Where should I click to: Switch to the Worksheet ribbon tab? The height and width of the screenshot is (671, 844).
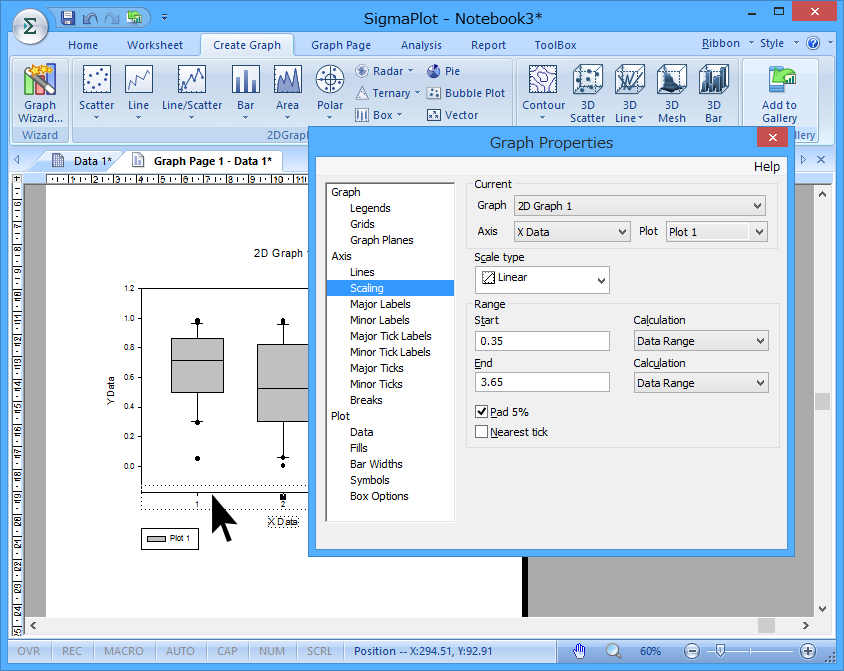(x=154, y=45)
